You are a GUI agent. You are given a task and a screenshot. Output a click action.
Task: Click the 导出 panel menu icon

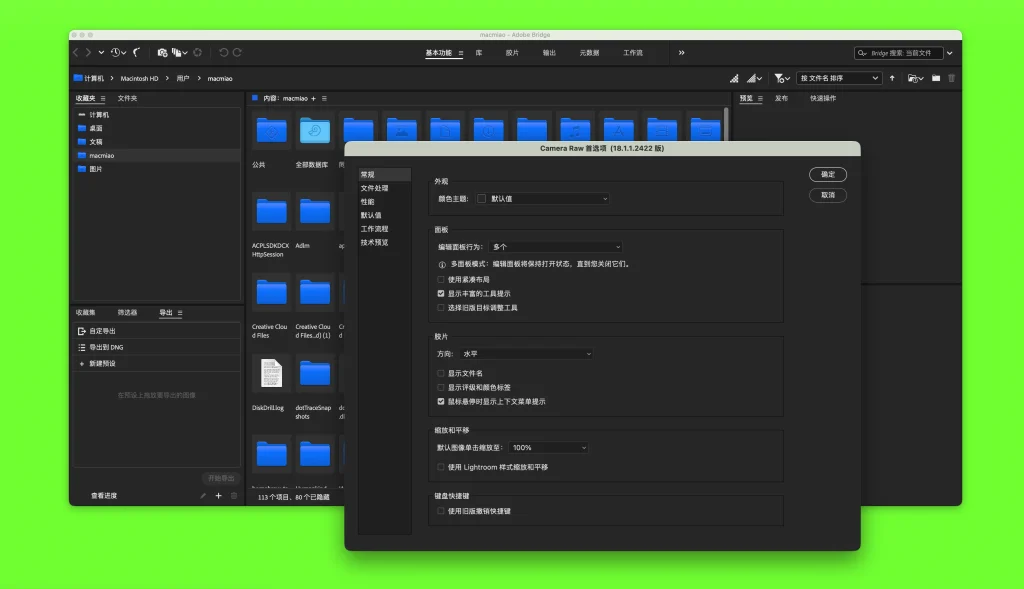click(x=180, y=313)
